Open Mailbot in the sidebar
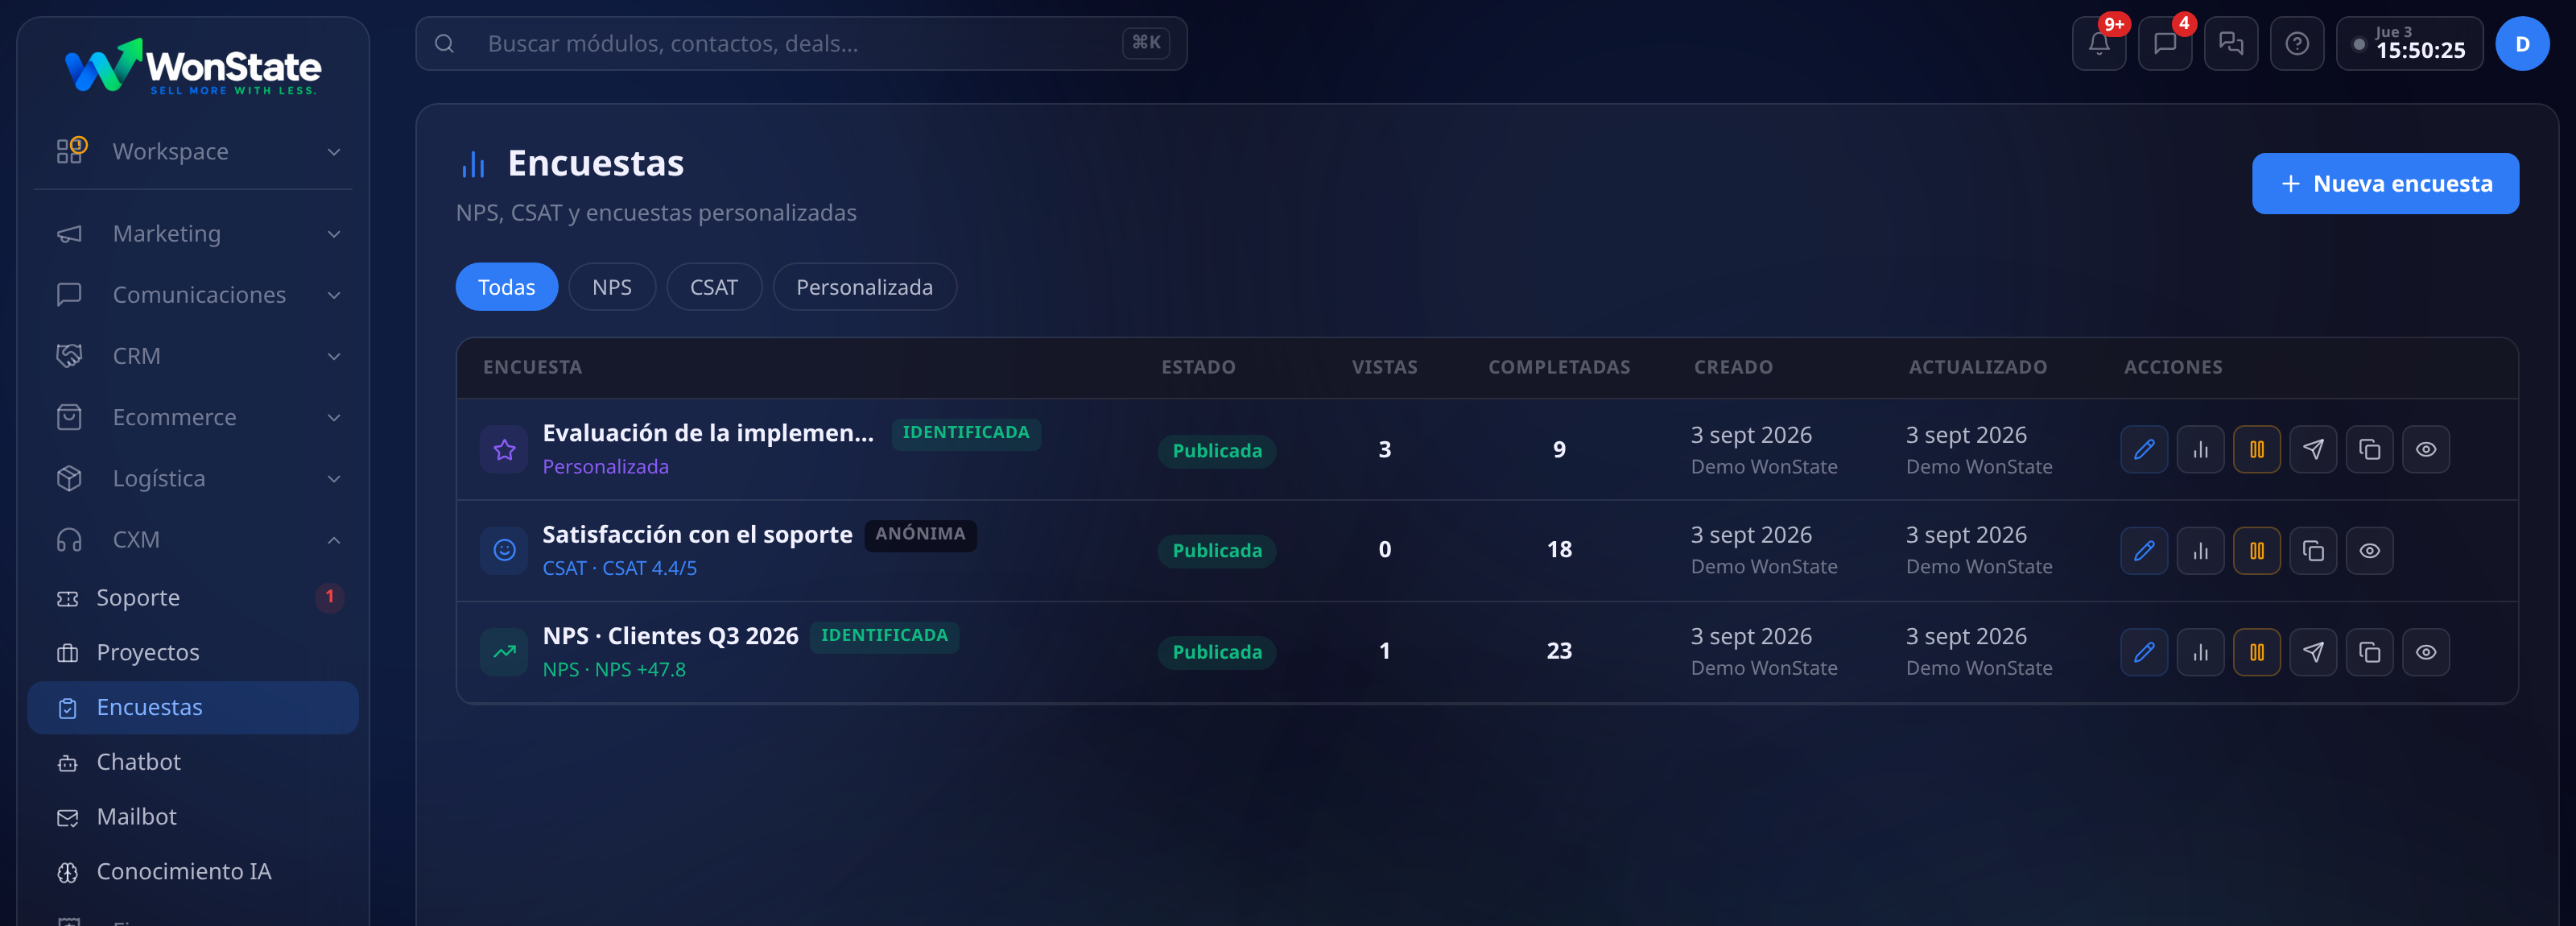The width and height of the screenshot is (2576, 926). [x=193, y=817]
